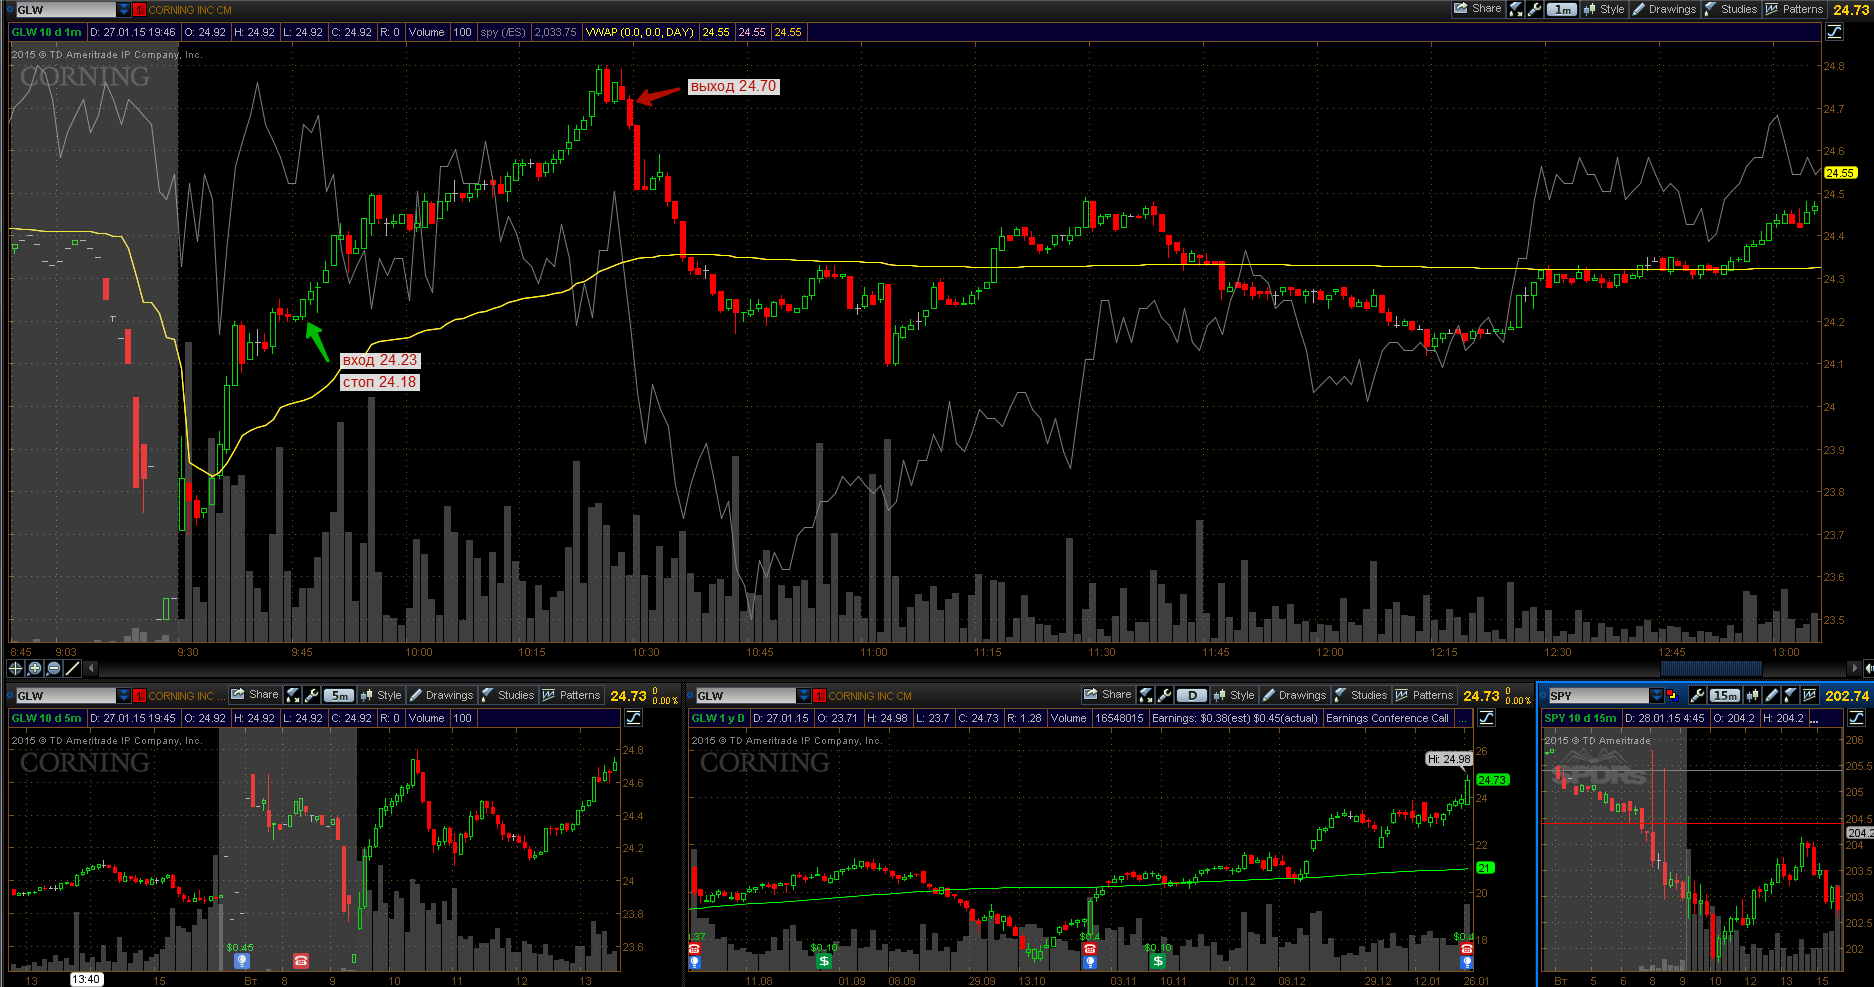The width and height of the screenshot is (1874, 987).
Task: Open settings wrench in daily GLW chart
Action: pos(1165,695)
